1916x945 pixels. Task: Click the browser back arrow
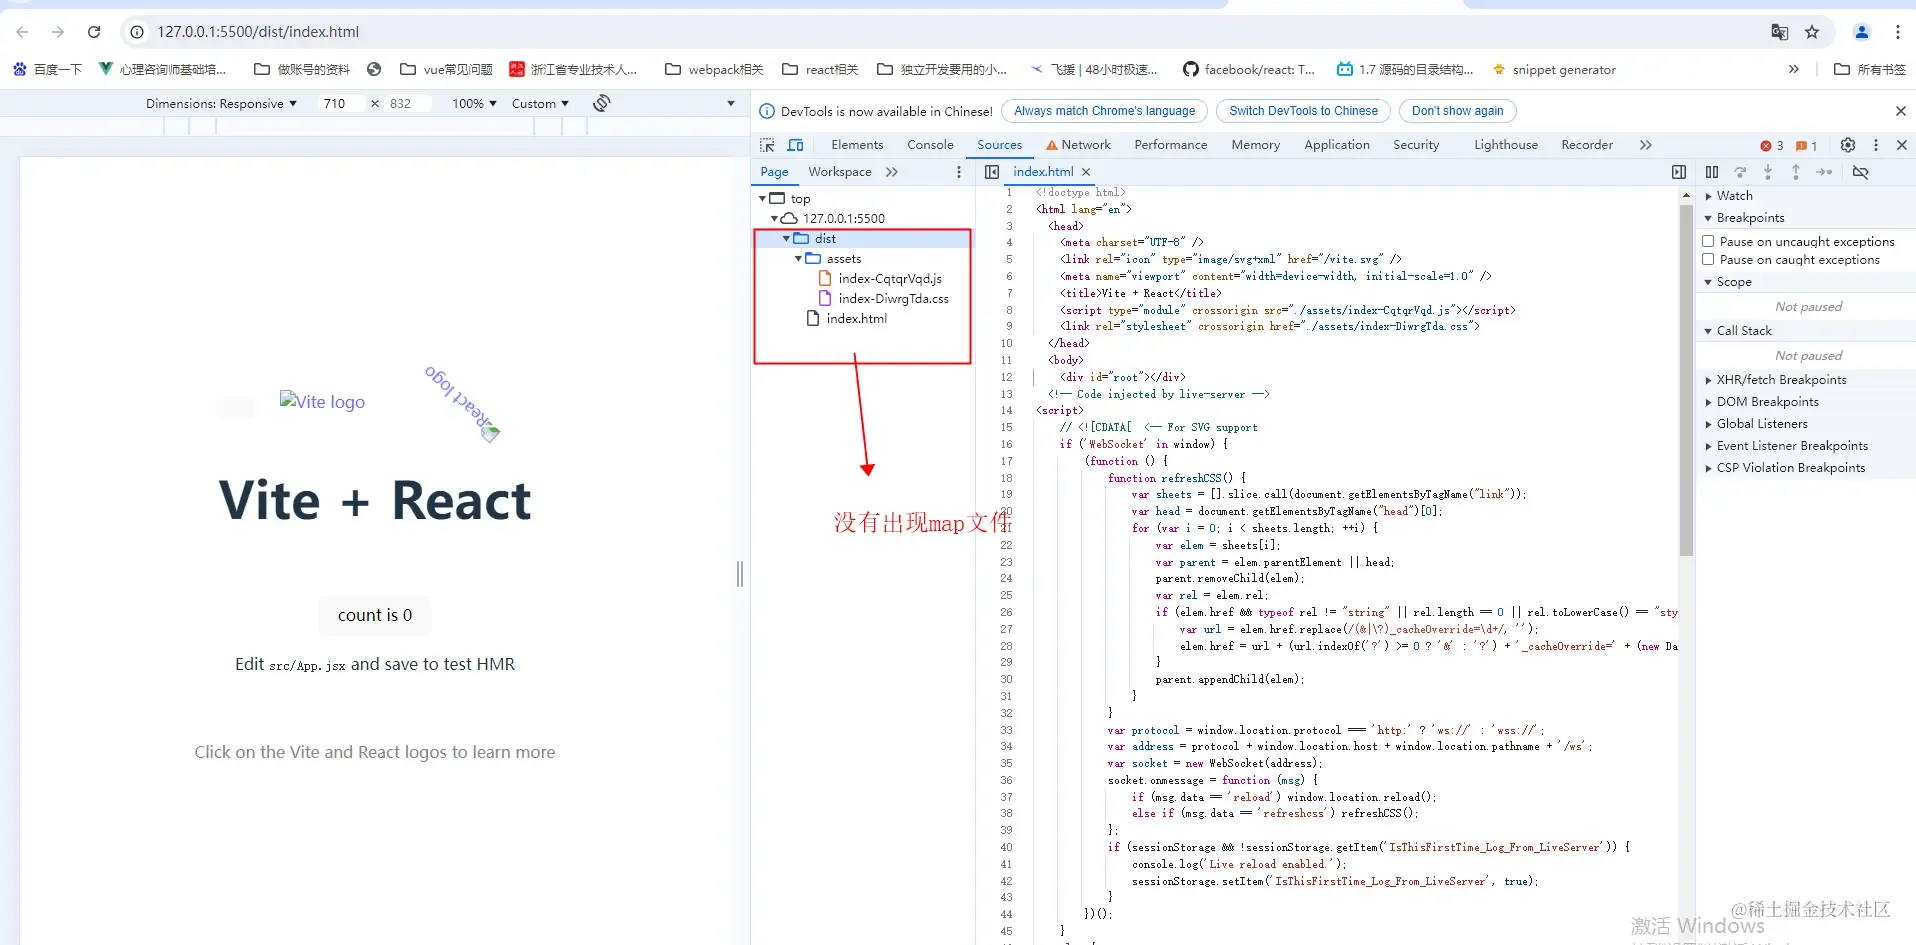point(23,32)
